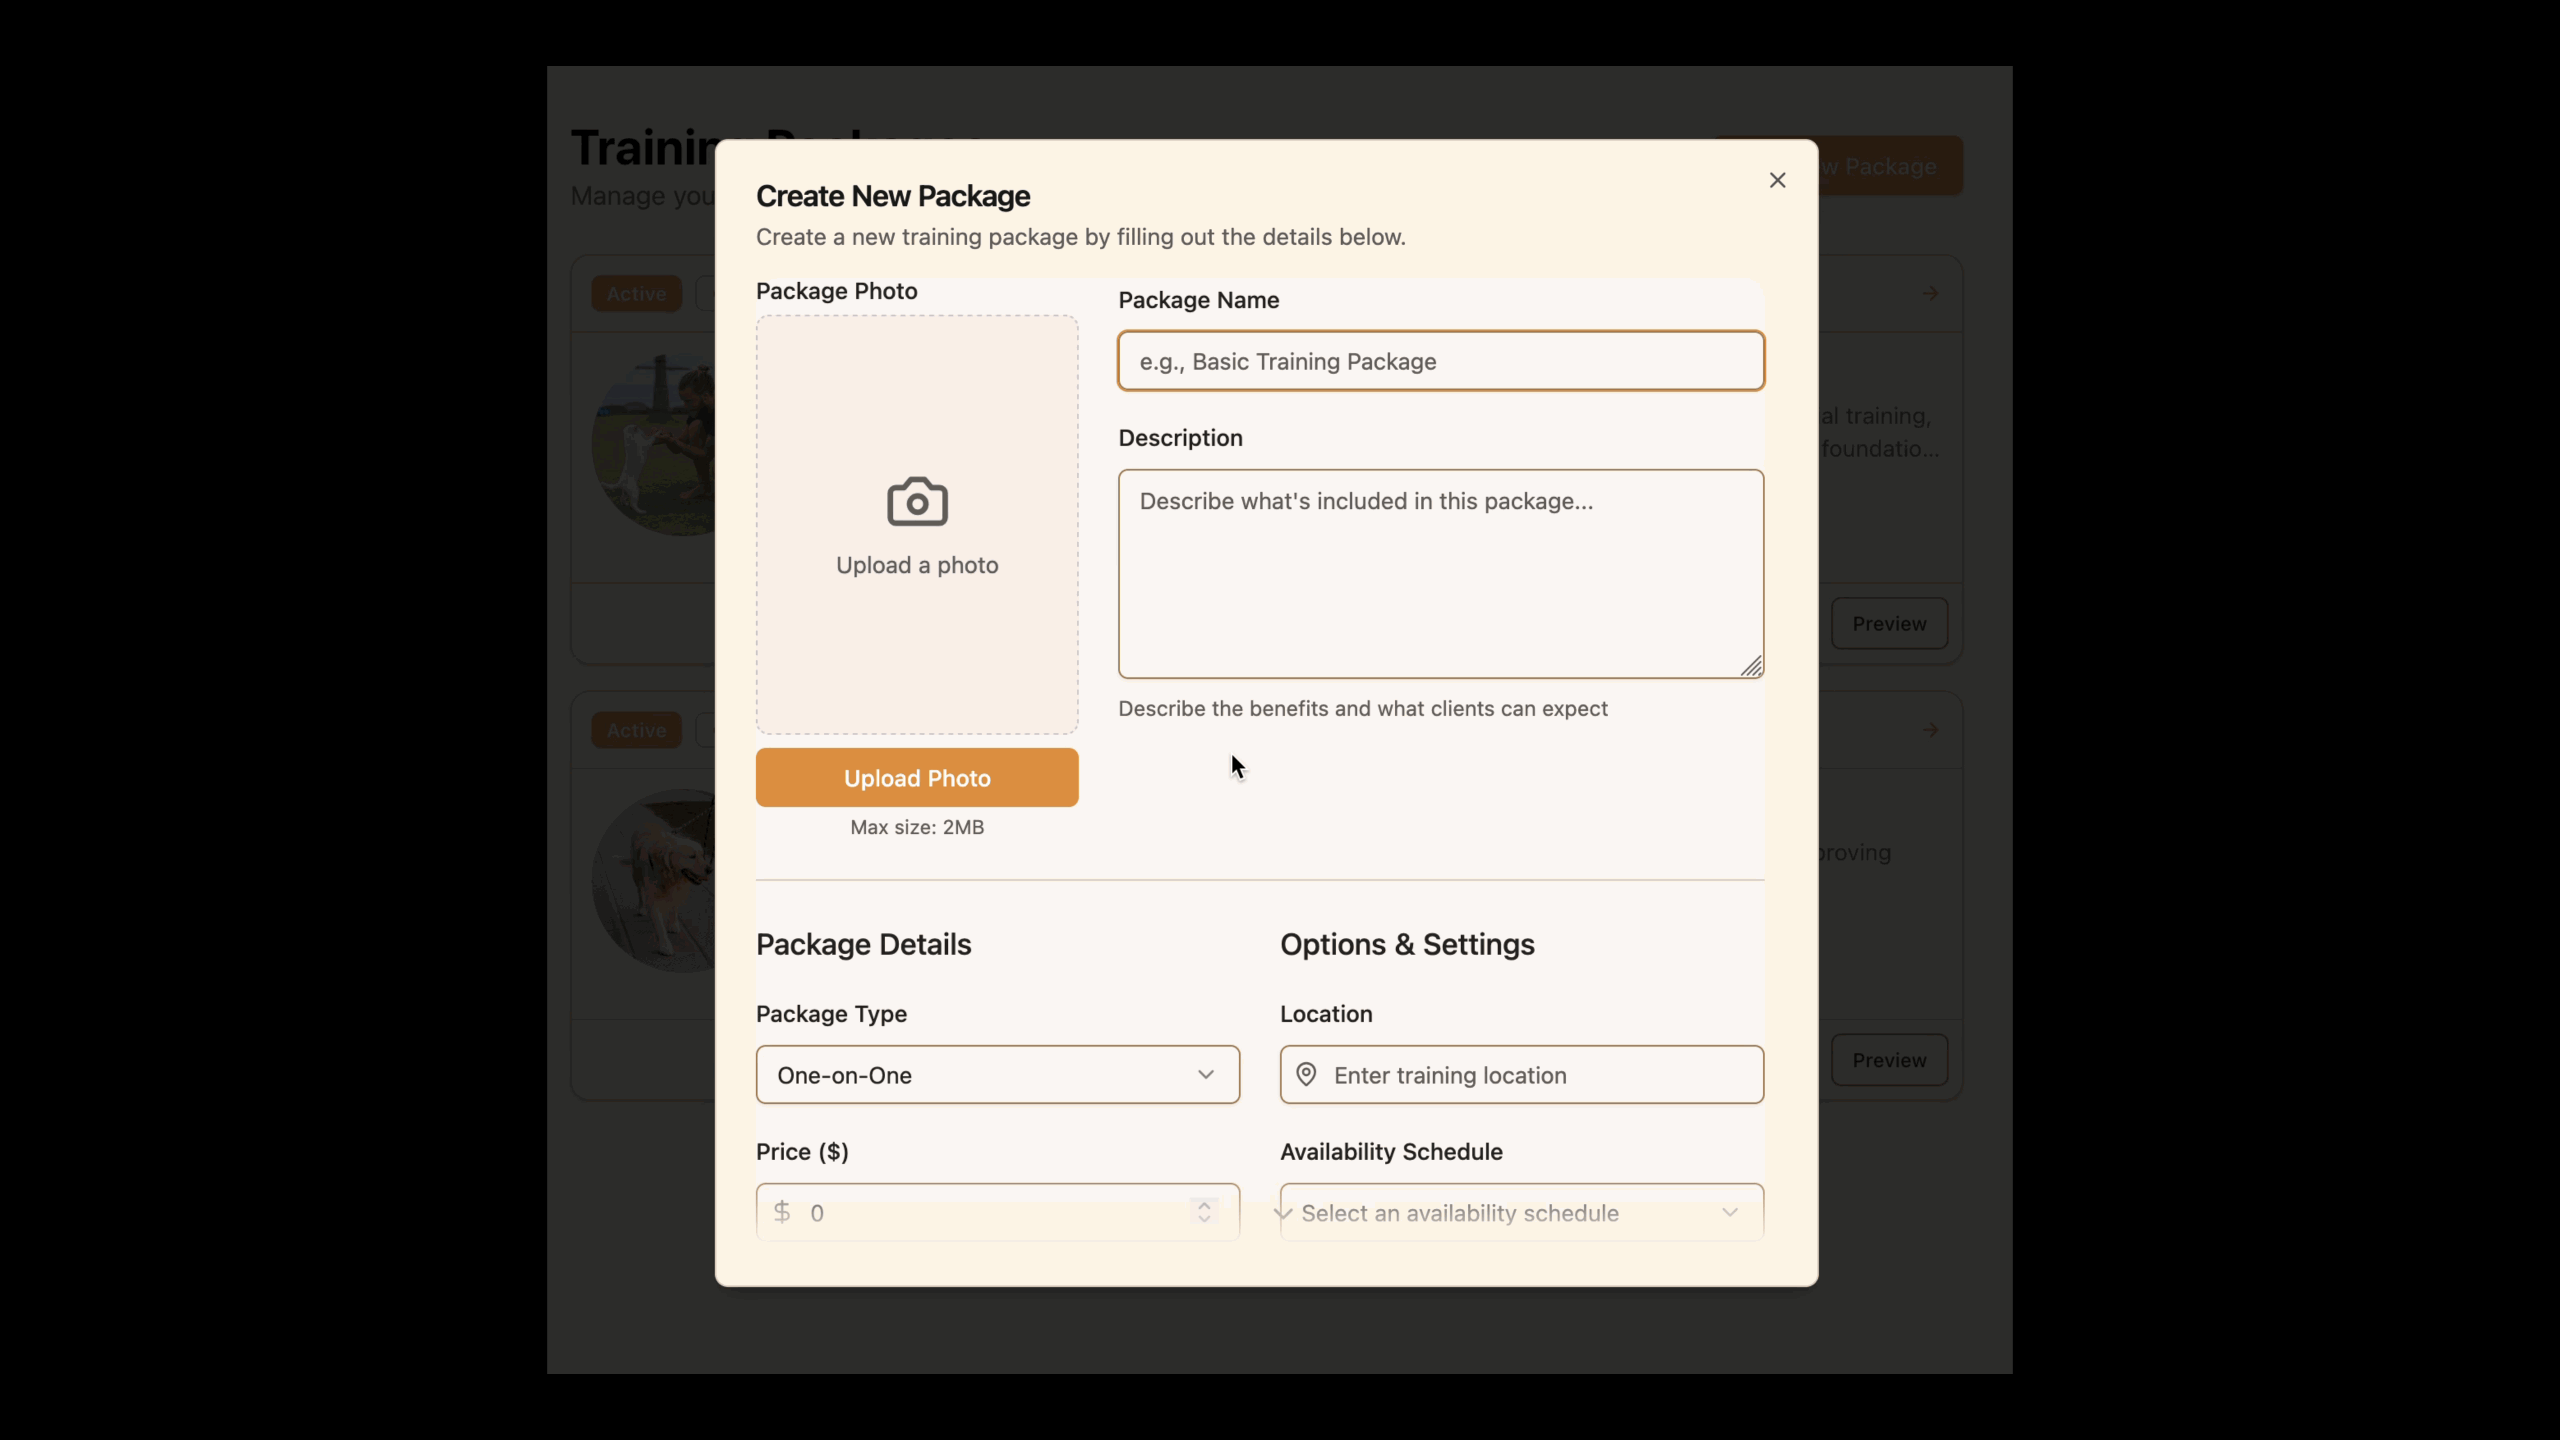Click the Active badge on the top package
Image resolution: width=2560 pixels, height=1440 pixels.
(636, 293)
